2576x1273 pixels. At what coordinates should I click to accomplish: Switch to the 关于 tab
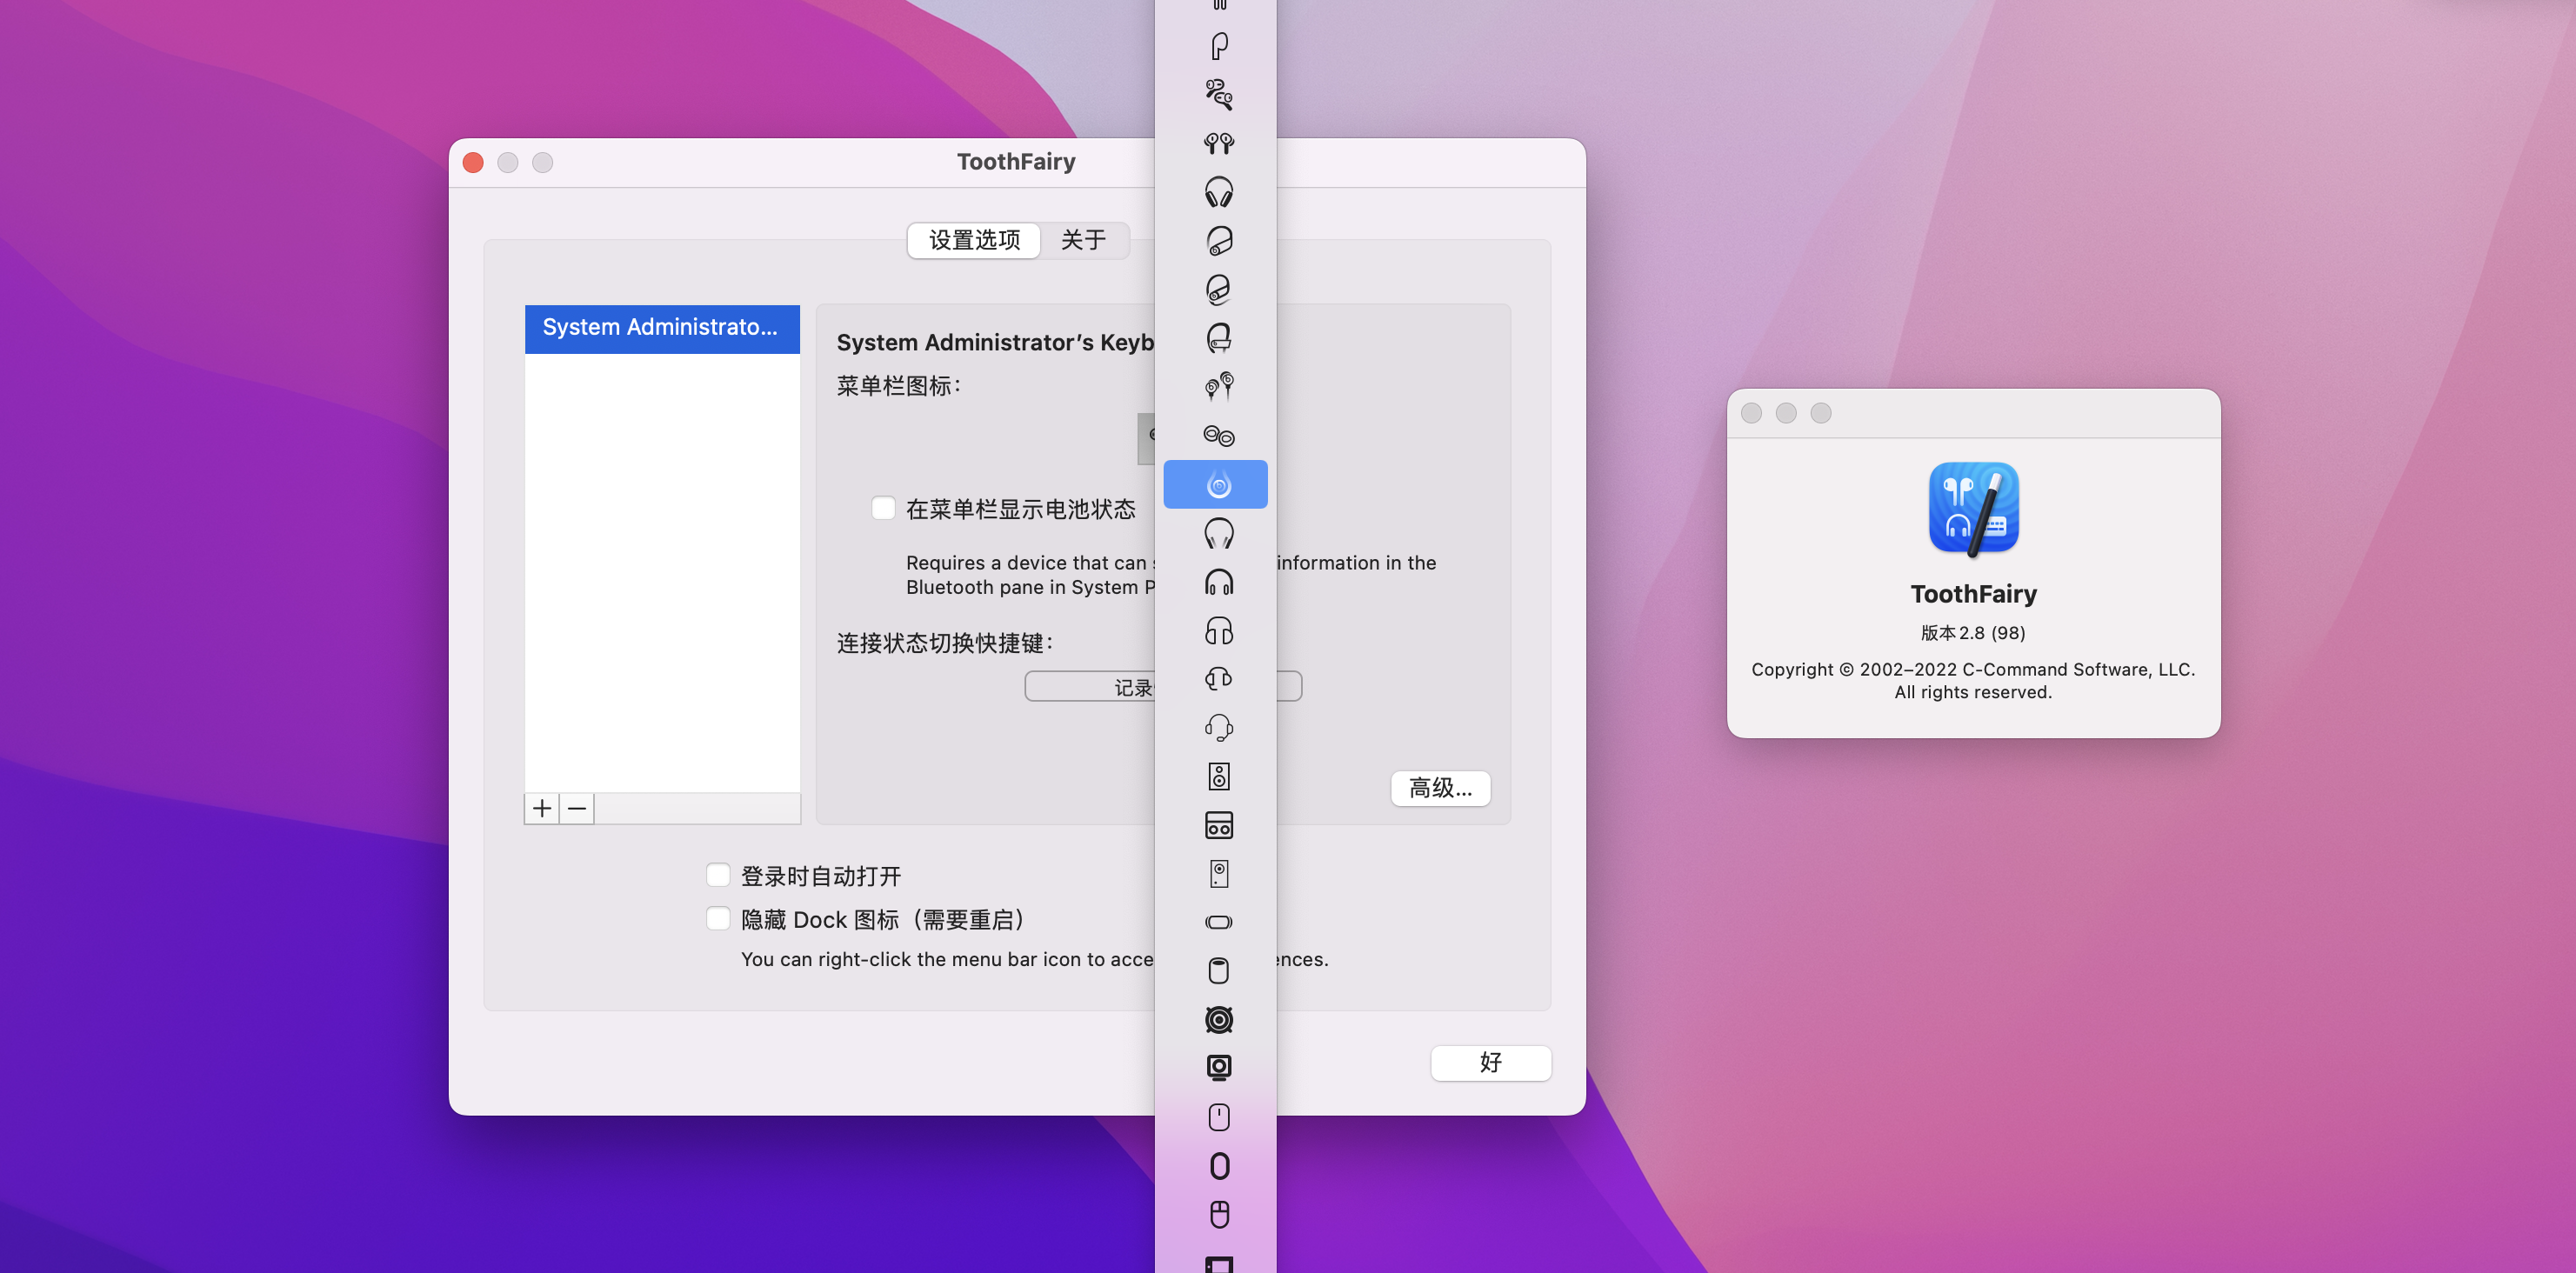(1083, 240)
